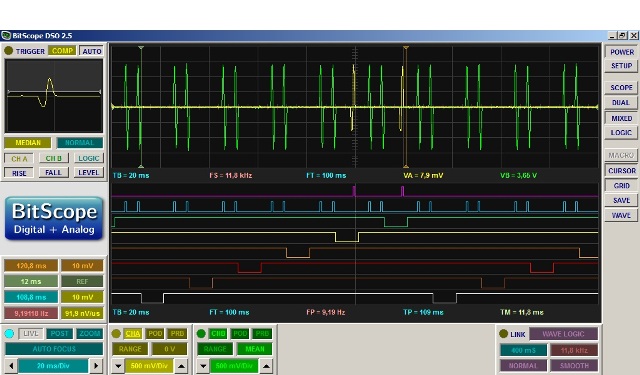This screenshot has width=640, height=375.
Task: Click the trigger indicator LED beside TRIGGER
Action: tap(9, 51)
